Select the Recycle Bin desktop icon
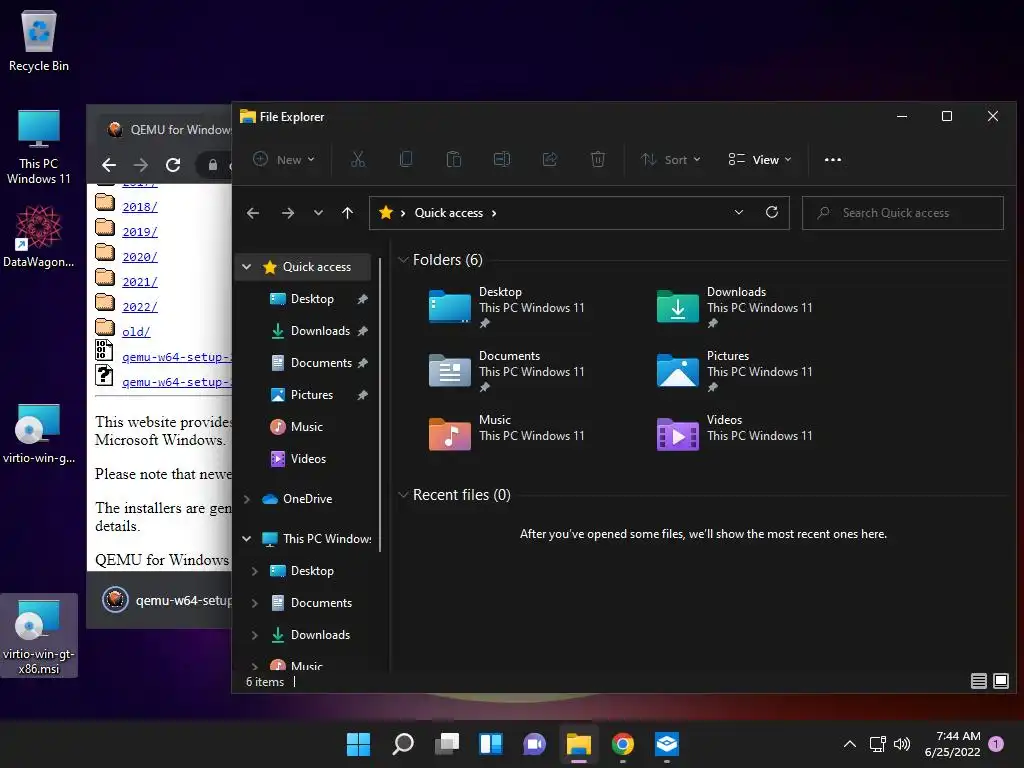1024x768 pixels. [x=39, y=41]
